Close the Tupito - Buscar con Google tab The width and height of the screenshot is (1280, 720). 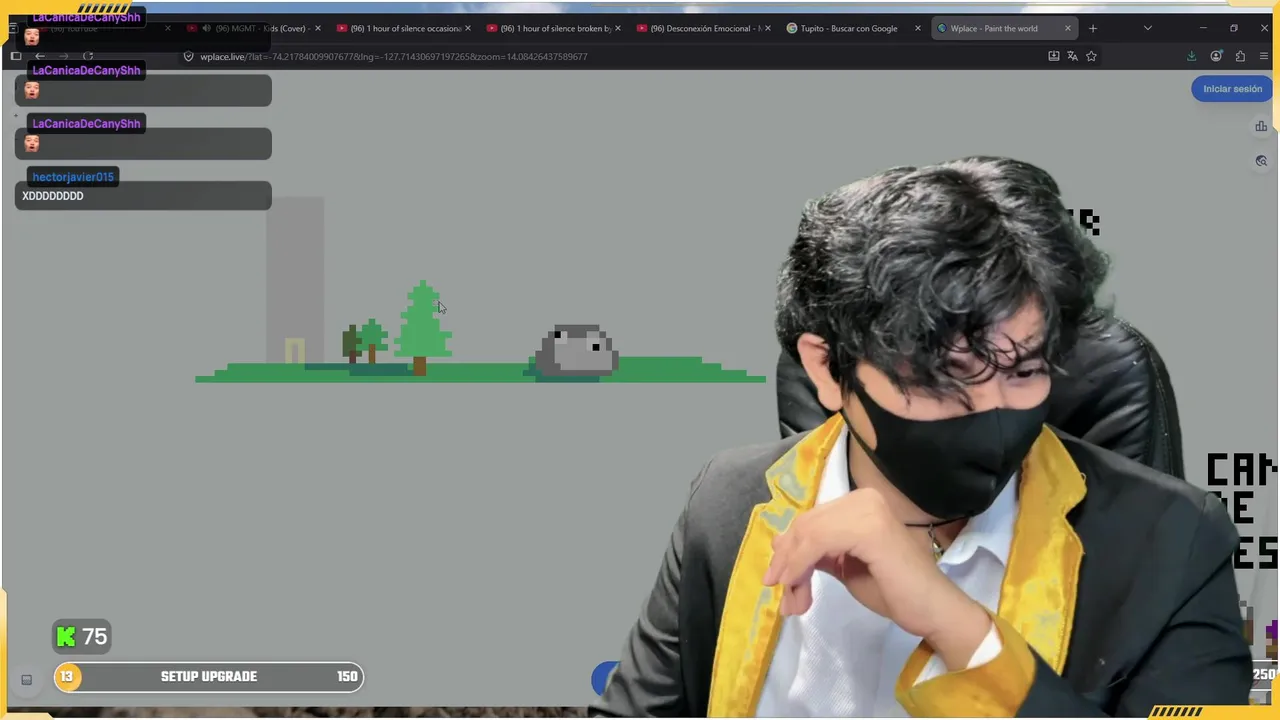point(917,28)
